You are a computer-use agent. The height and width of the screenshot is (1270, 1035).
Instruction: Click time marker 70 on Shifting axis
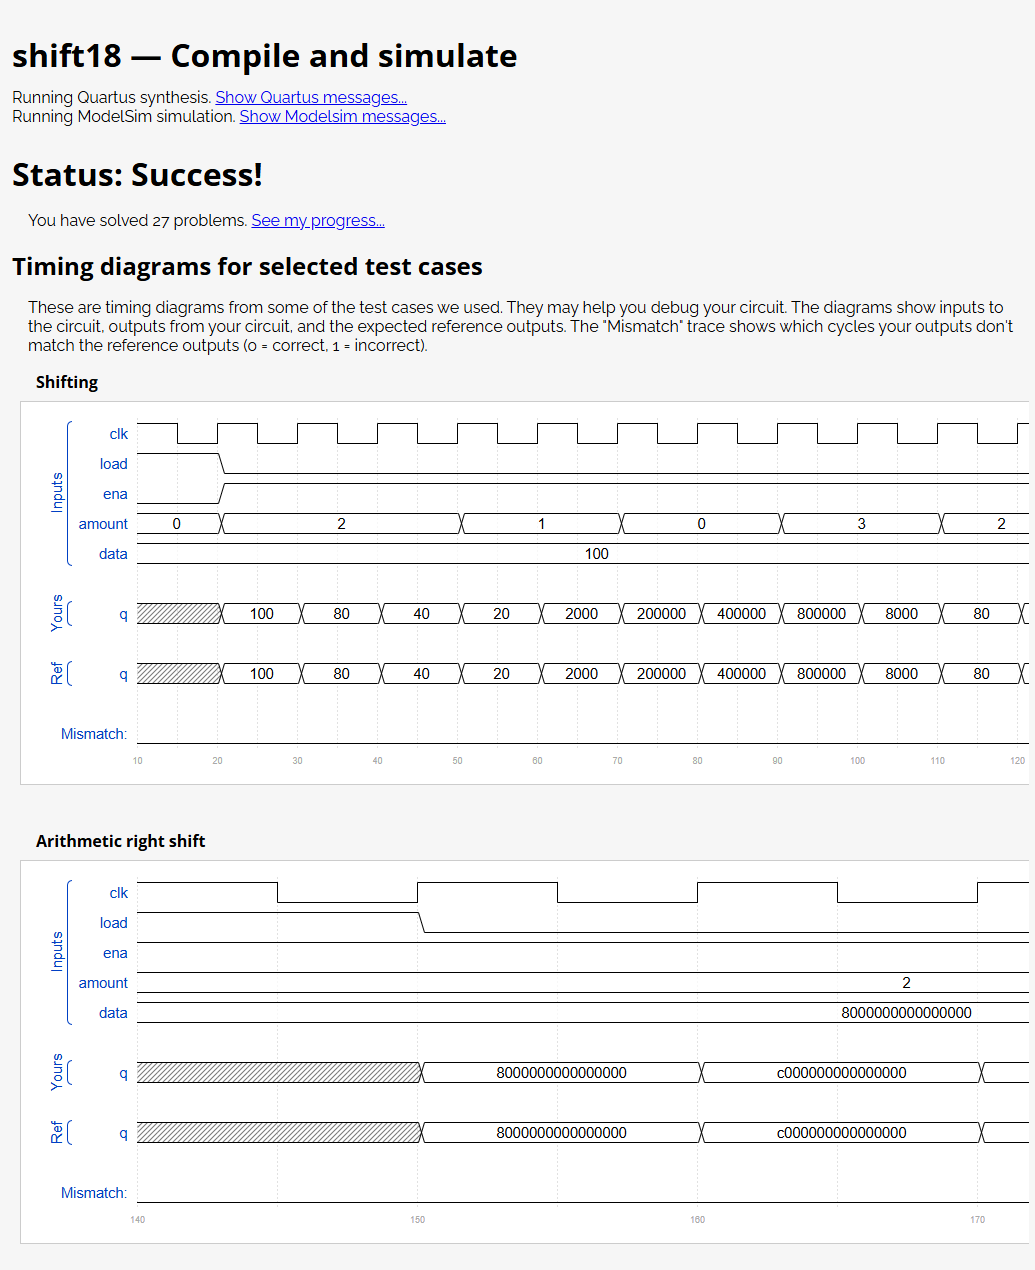(617, 761)
